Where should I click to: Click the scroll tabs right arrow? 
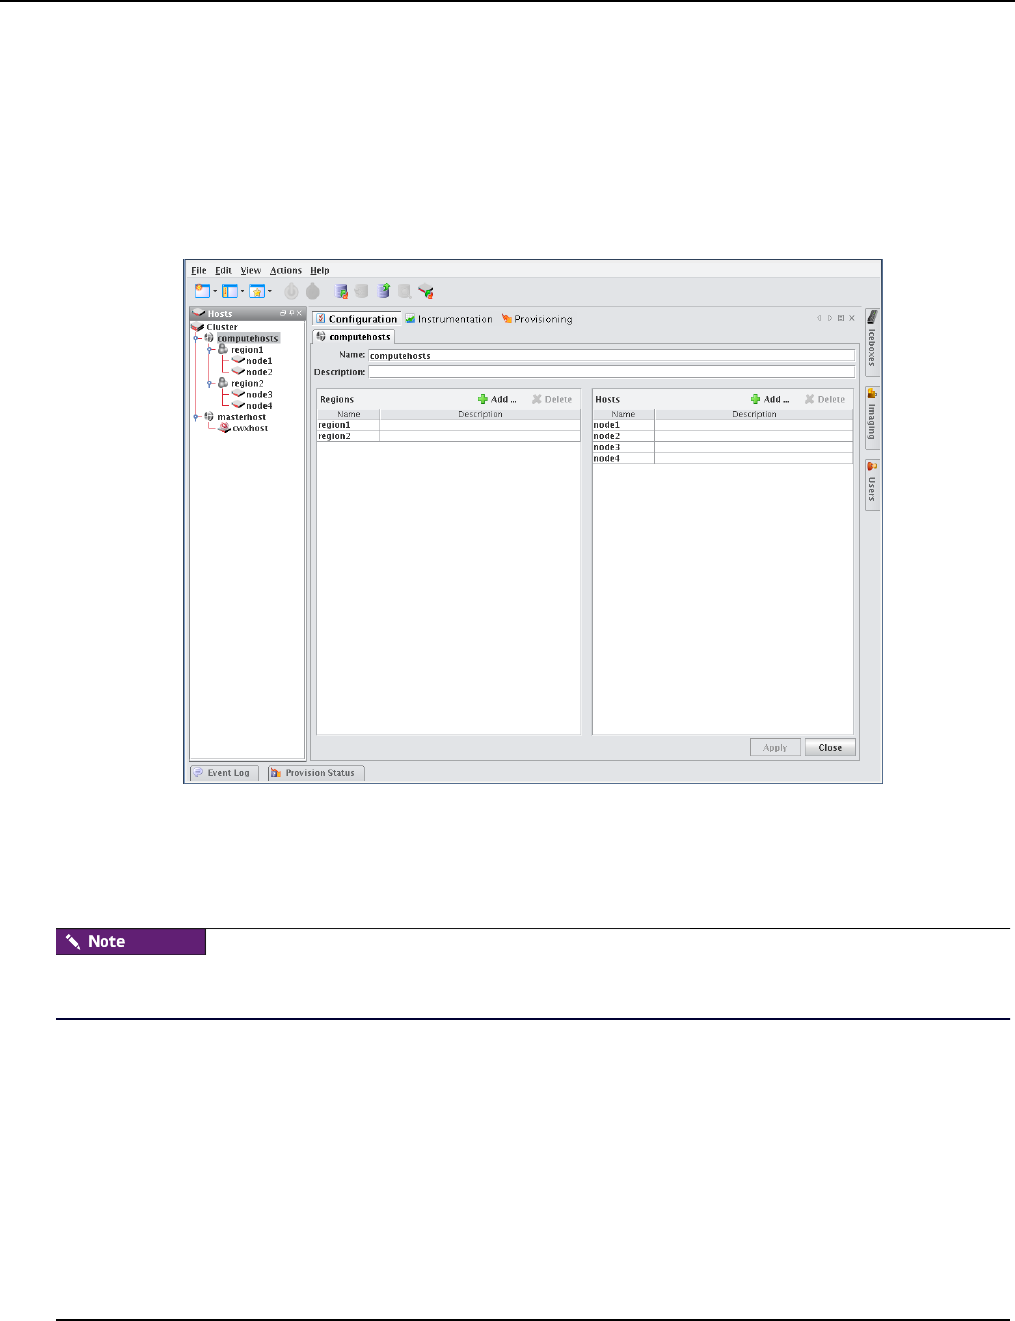pos(829,318)
